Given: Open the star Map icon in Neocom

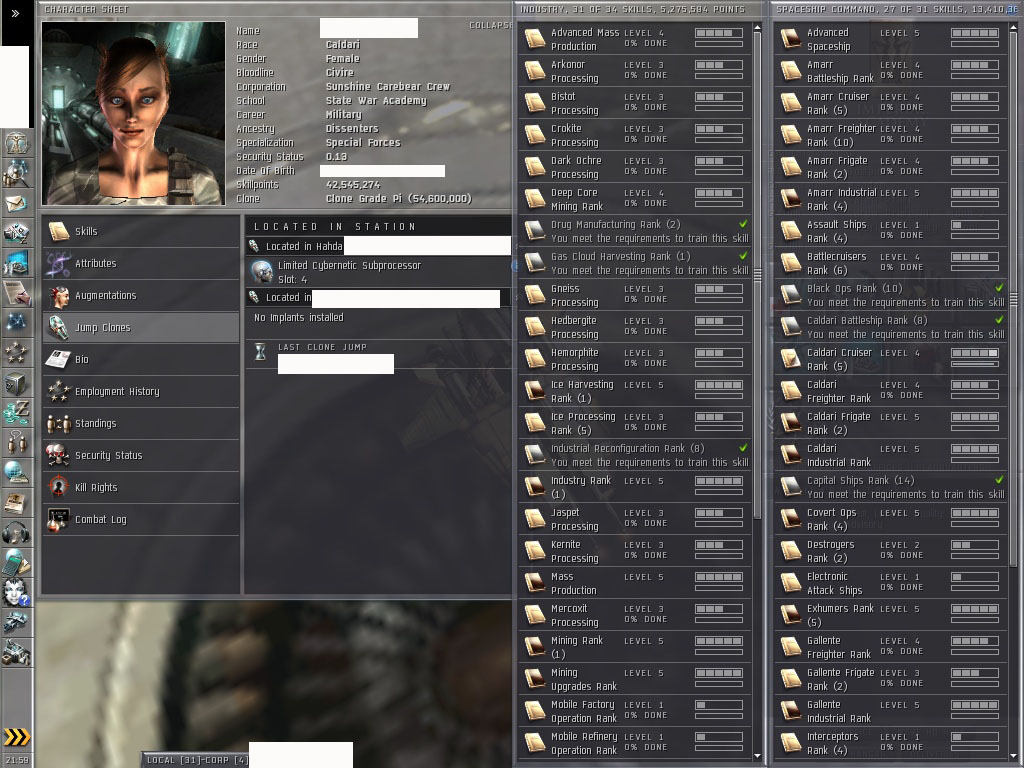Looking at the screenshot, I should pyautogui.click(x=16, y=323).
